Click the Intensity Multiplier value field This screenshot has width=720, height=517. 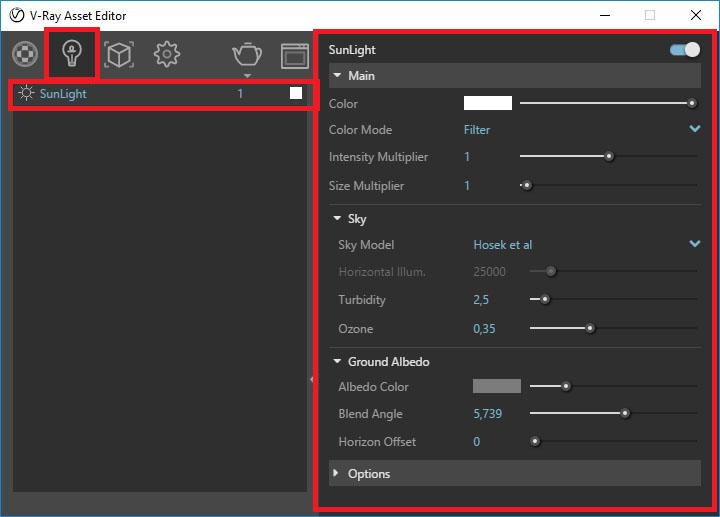[x=467, y=157]
